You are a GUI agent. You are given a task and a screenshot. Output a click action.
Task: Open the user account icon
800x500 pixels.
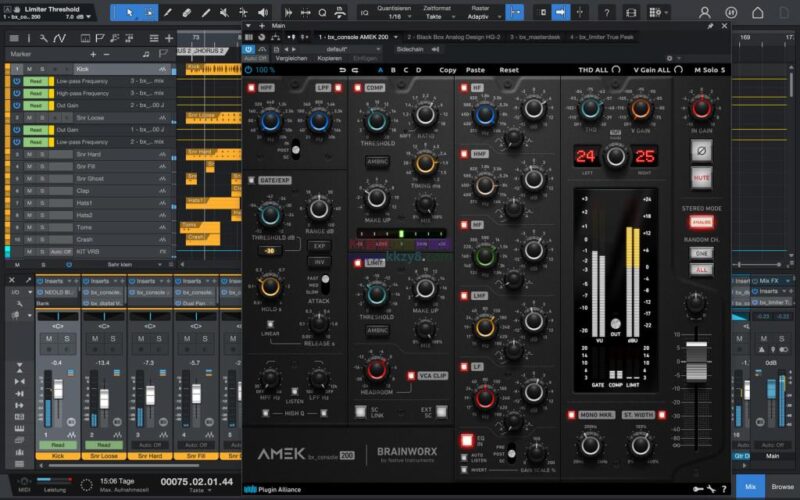coord(705,12)
